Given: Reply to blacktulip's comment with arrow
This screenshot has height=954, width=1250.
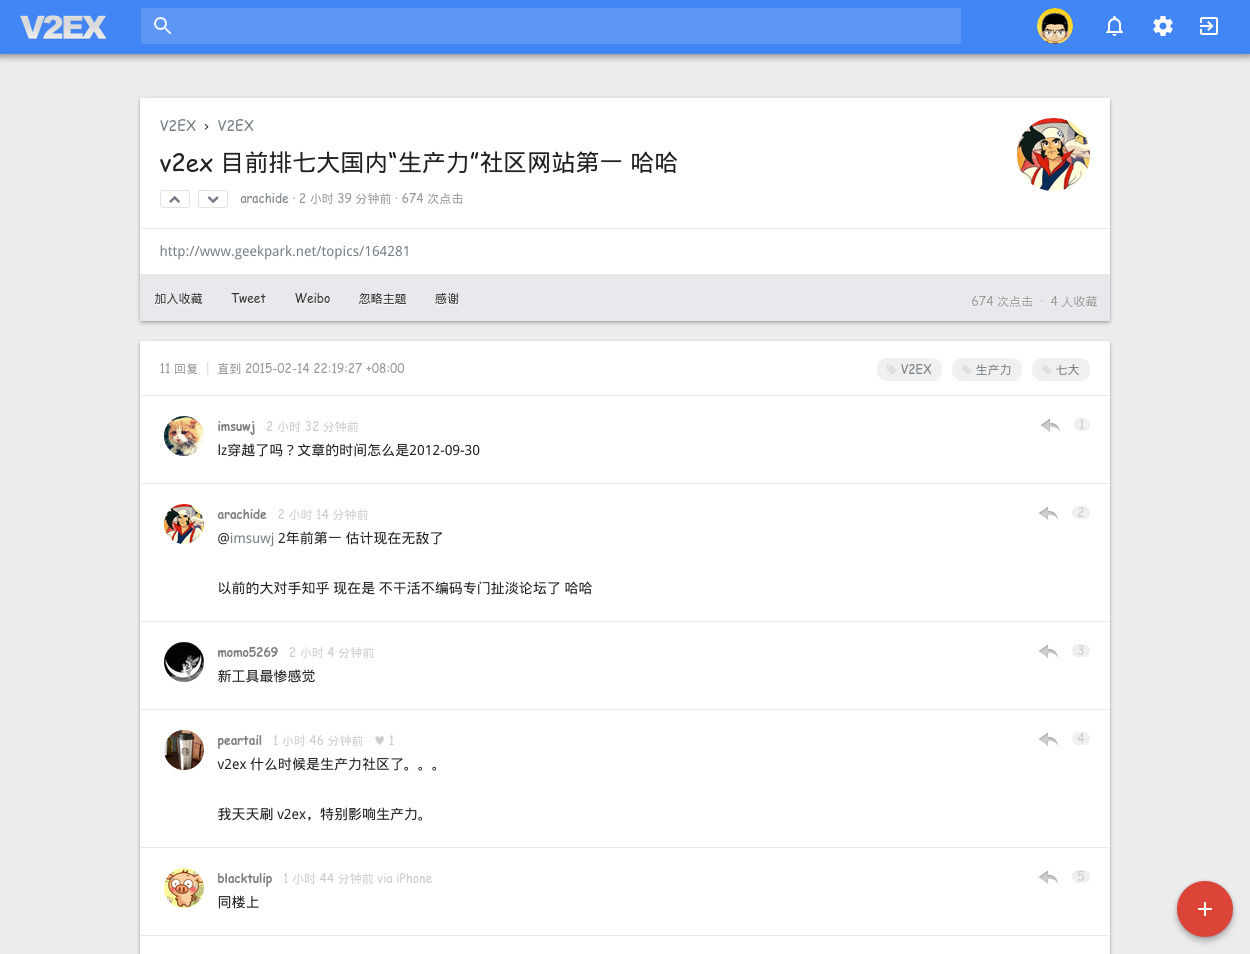Looking at the screenshot, I should 1048,878.
